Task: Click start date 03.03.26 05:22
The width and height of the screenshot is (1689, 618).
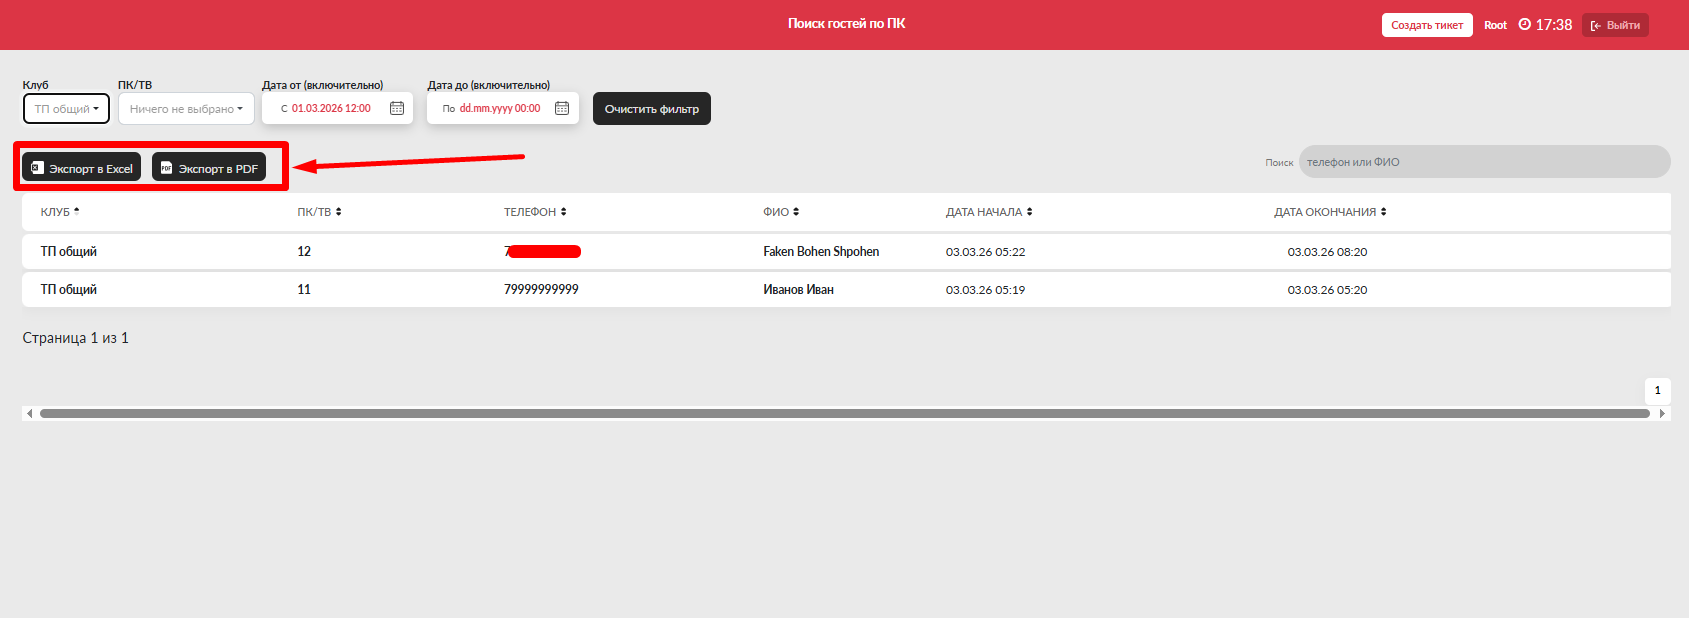Action: pos(985,252)
